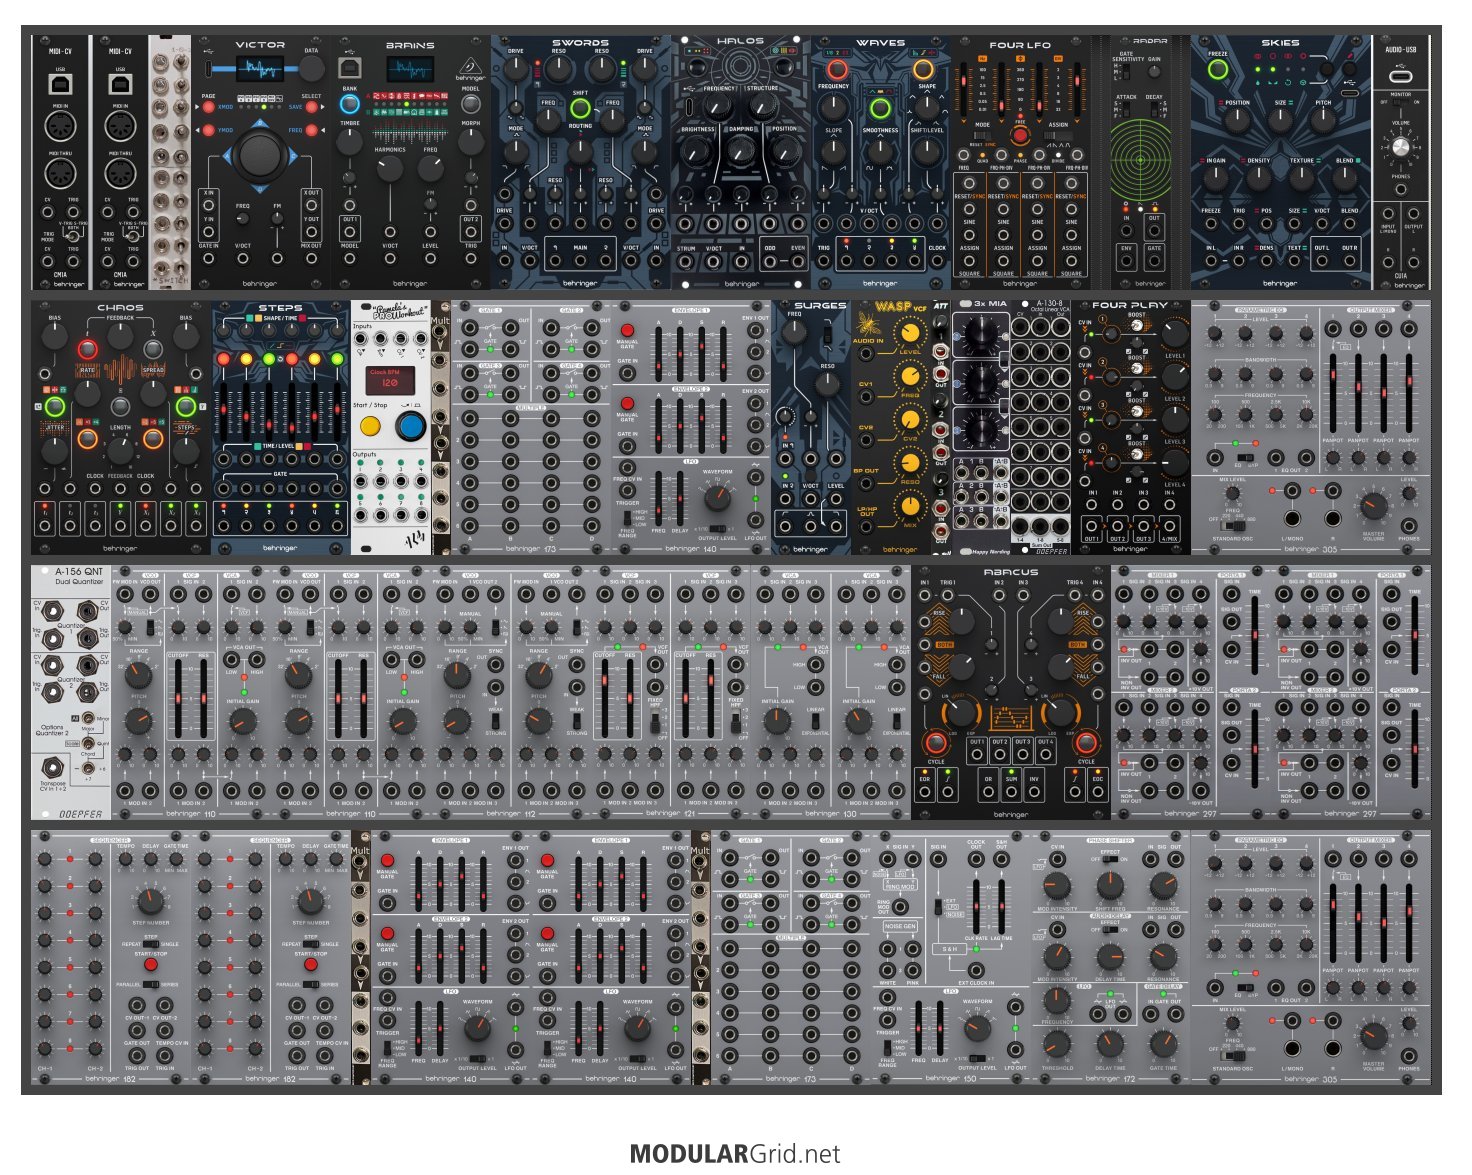Click the PITCH knob on Skies
Viewport: 1472px width, 1175px height.
(x=1324, y=119)
